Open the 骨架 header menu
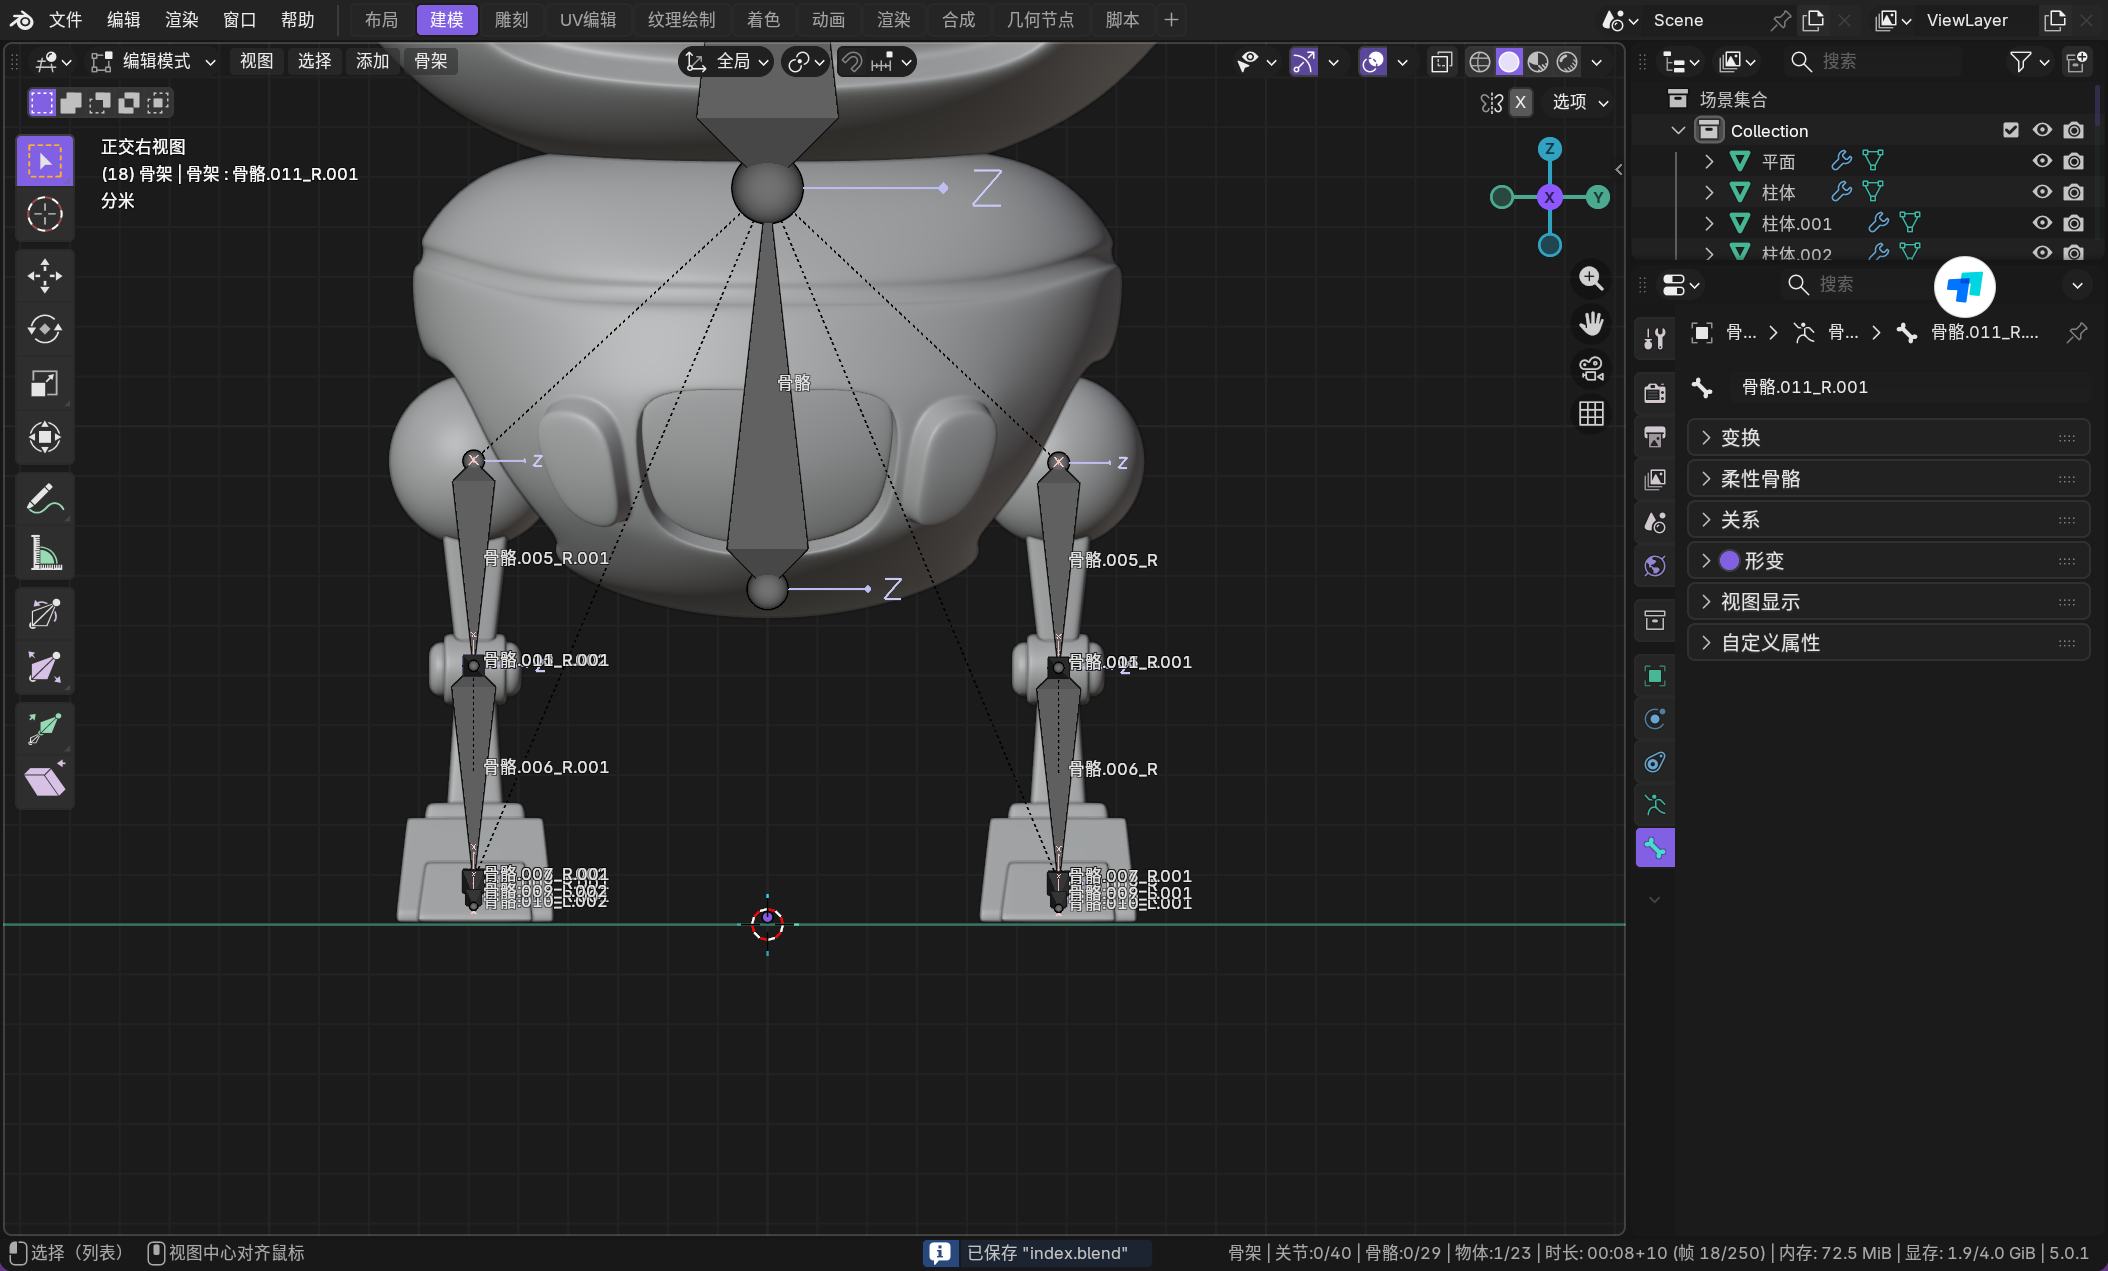 pyautogui.click(x=431, y=62)
